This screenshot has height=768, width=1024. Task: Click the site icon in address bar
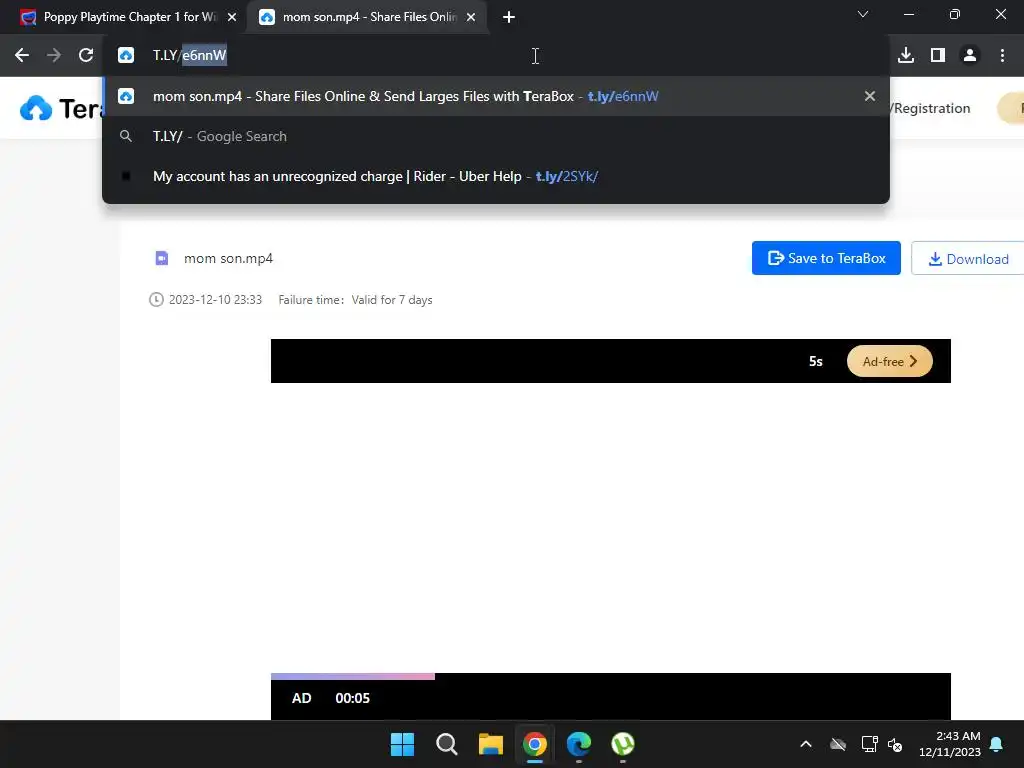click(x=126, y=56)
